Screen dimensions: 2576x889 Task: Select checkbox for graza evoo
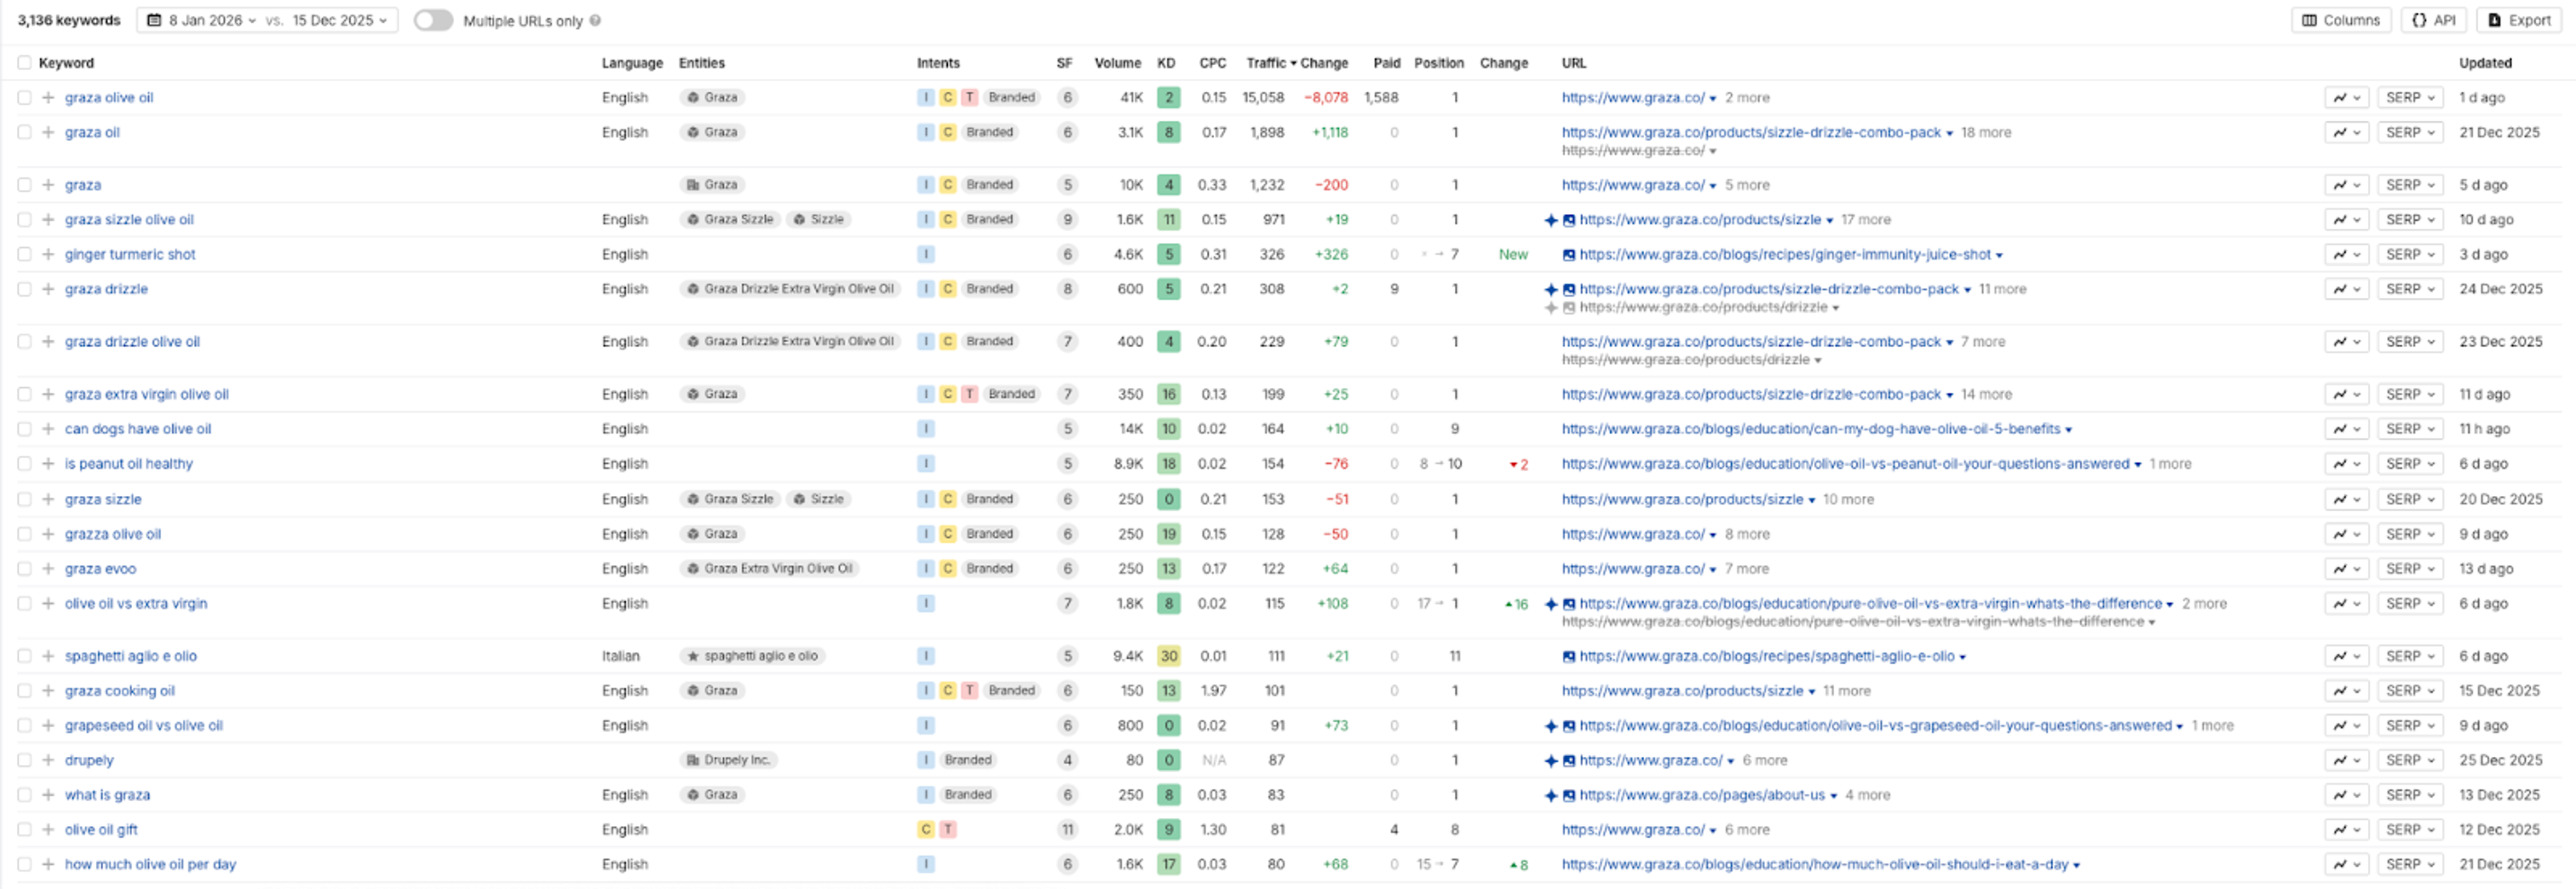click(x=24, y=569)
